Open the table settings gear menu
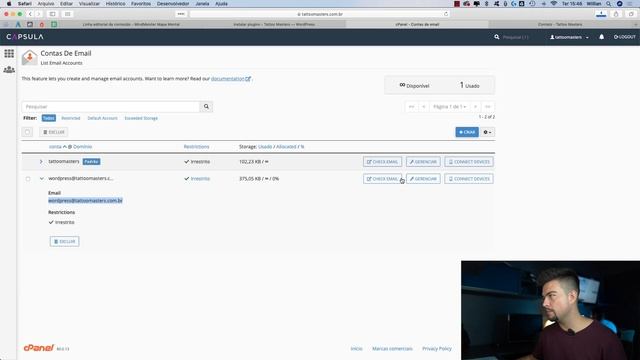Screen dimensions: 640x360 pyautogui.click(x=487, y=132)
